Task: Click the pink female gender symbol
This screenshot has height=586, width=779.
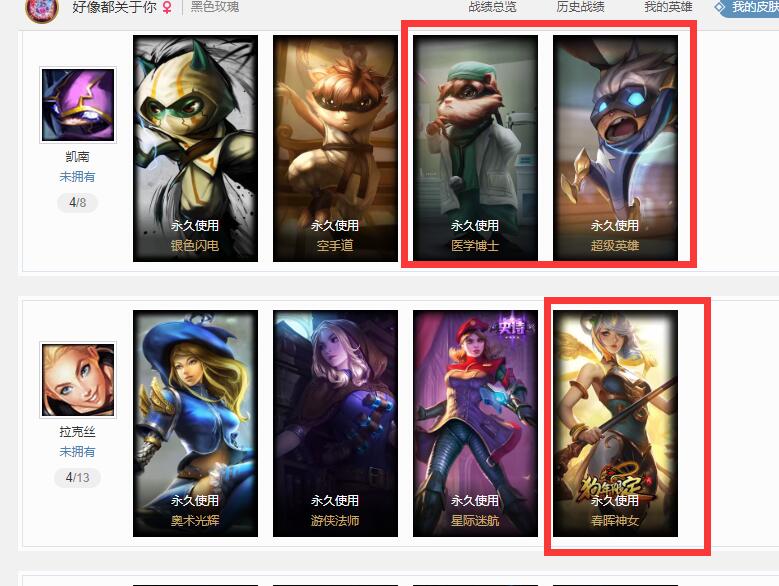Action: 167,7
